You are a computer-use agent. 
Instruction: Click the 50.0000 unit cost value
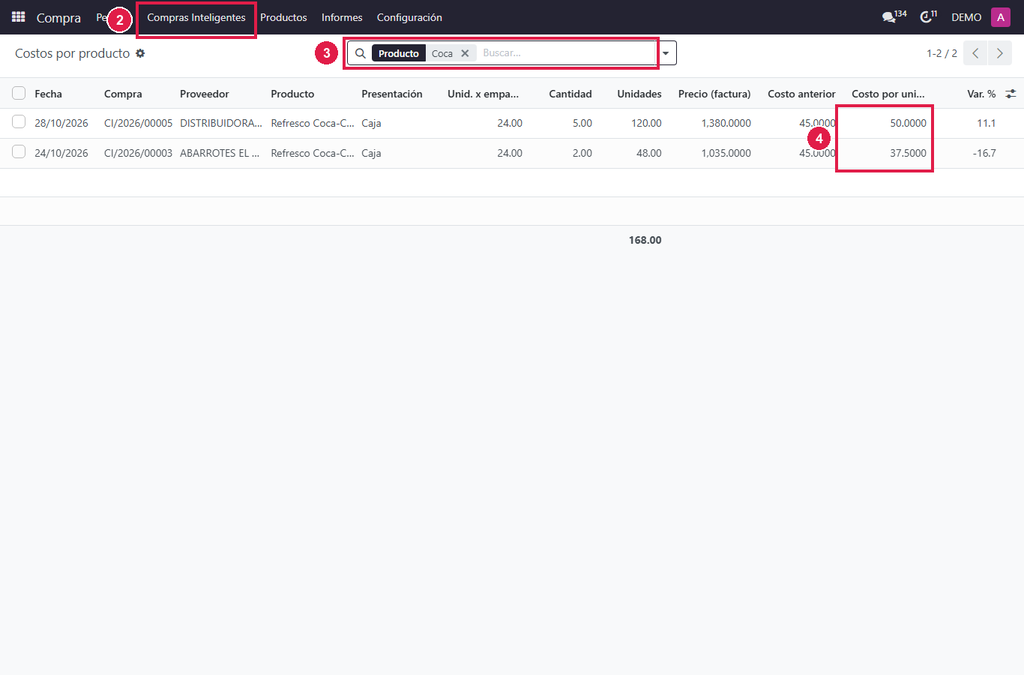tap(908, 123)
